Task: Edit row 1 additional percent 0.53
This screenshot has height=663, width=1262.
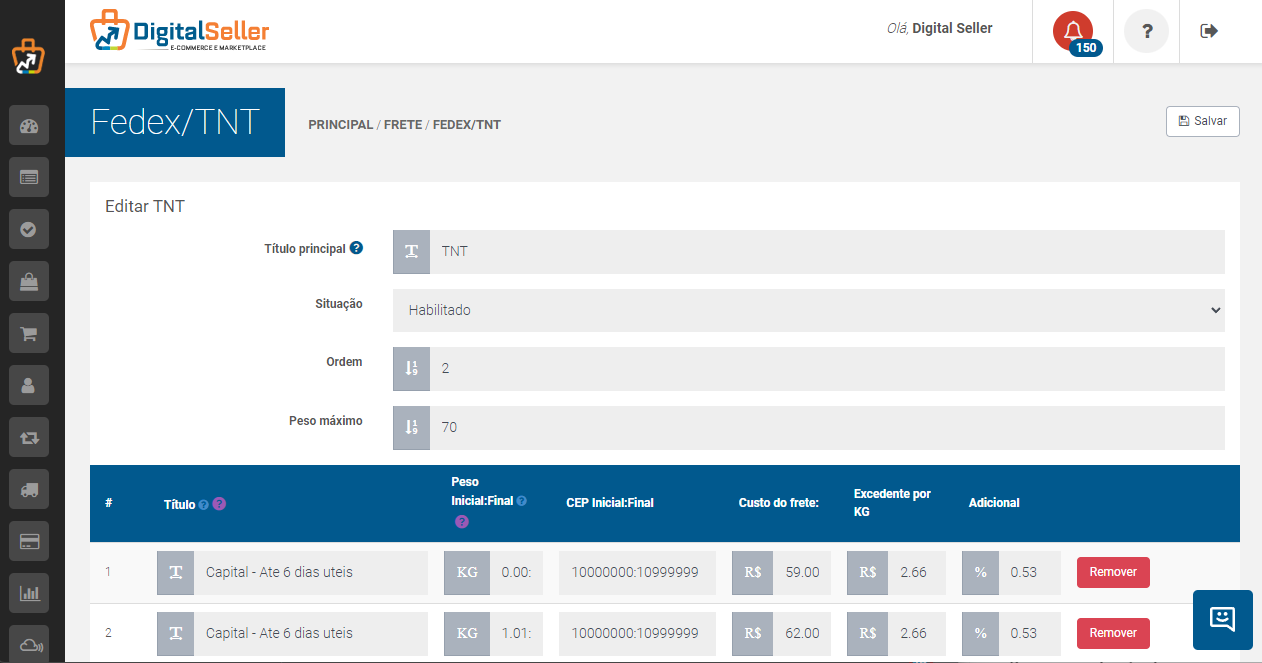Action: [x=1031, y=573]
